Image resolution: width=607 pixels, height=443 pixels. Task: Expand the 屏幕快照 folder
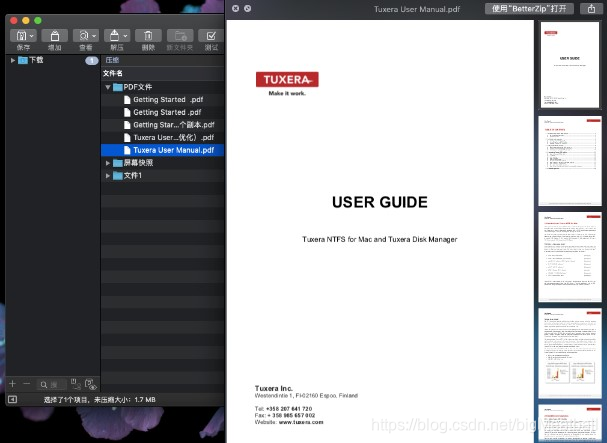(108, 163)
